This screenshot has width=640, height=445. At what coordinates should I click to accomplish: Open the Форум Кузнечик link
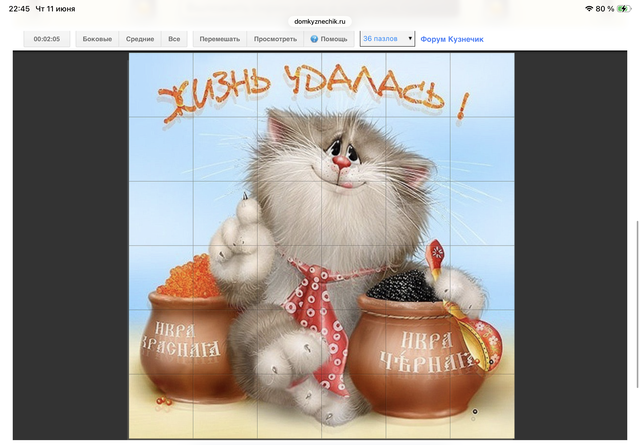click(452, 39)
